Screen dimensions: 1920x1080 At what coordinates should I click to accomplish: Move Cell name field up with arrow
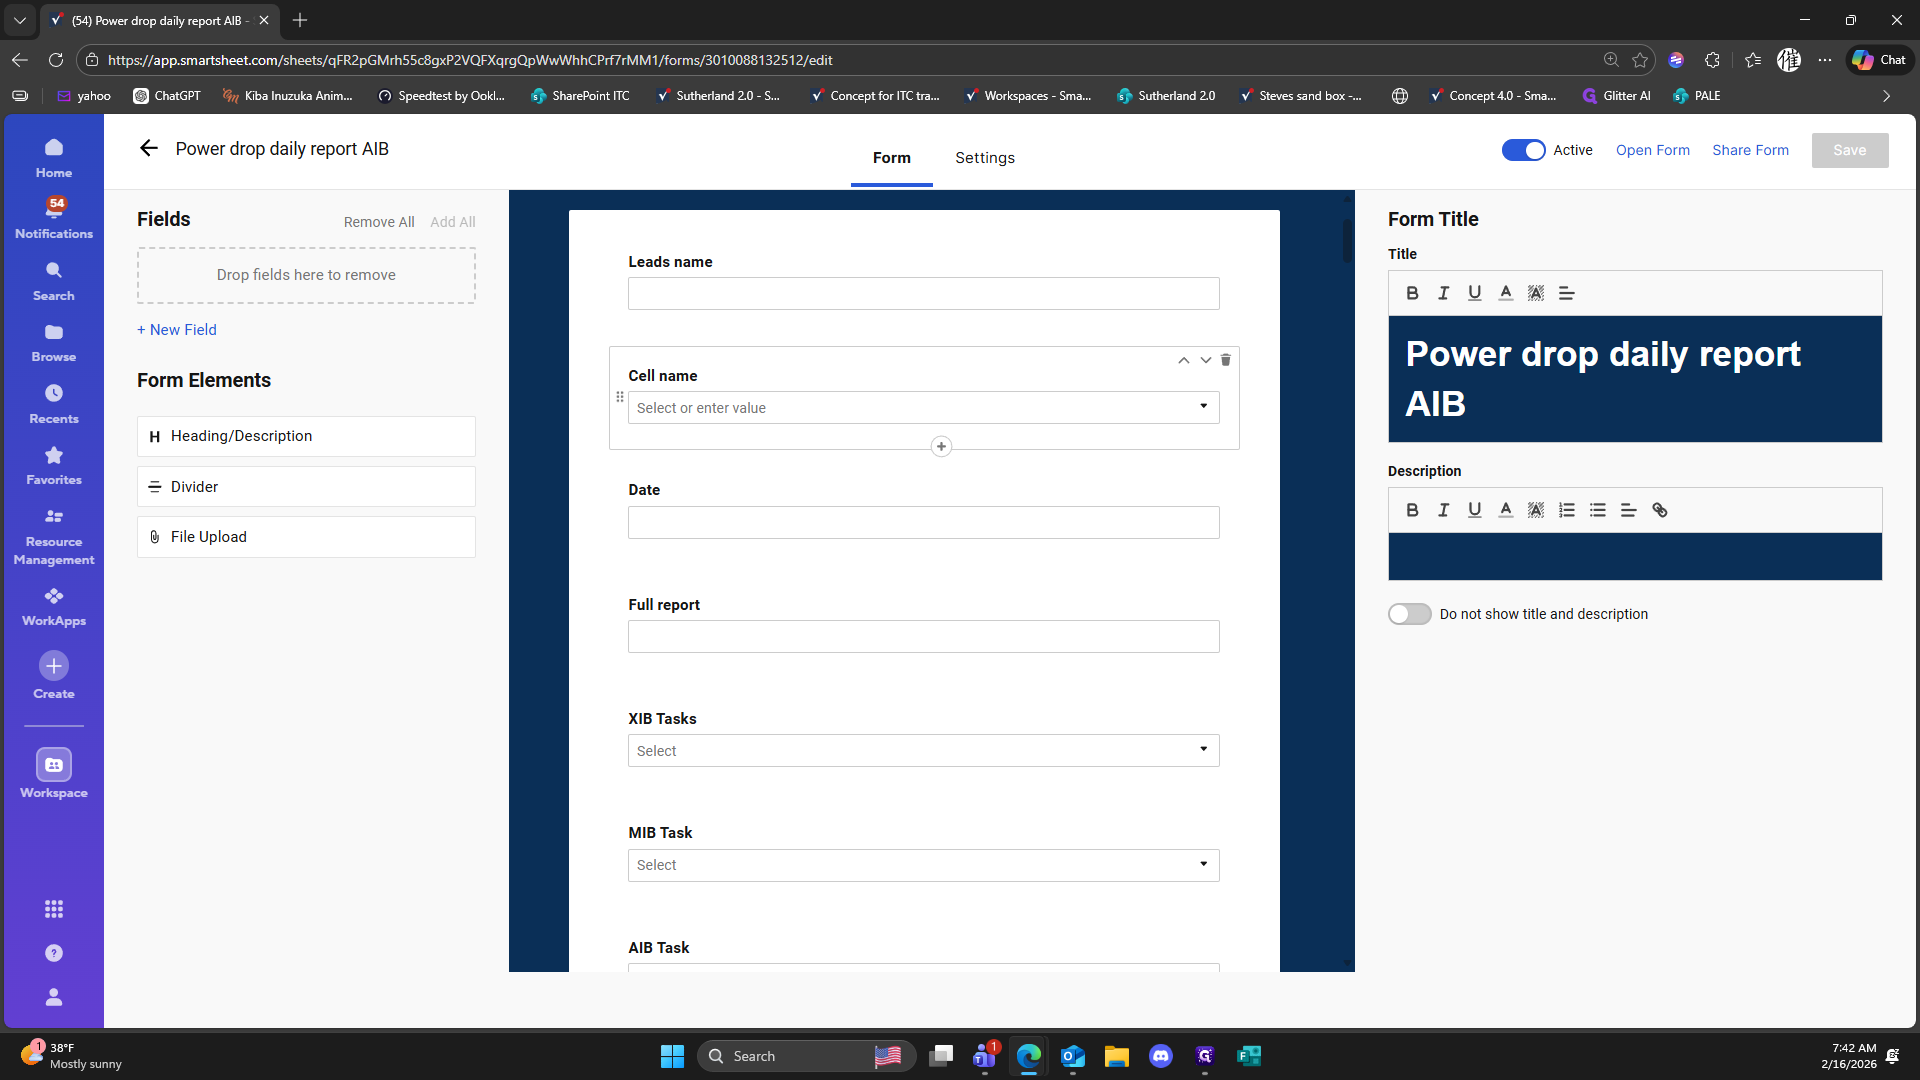point(1183,360)
